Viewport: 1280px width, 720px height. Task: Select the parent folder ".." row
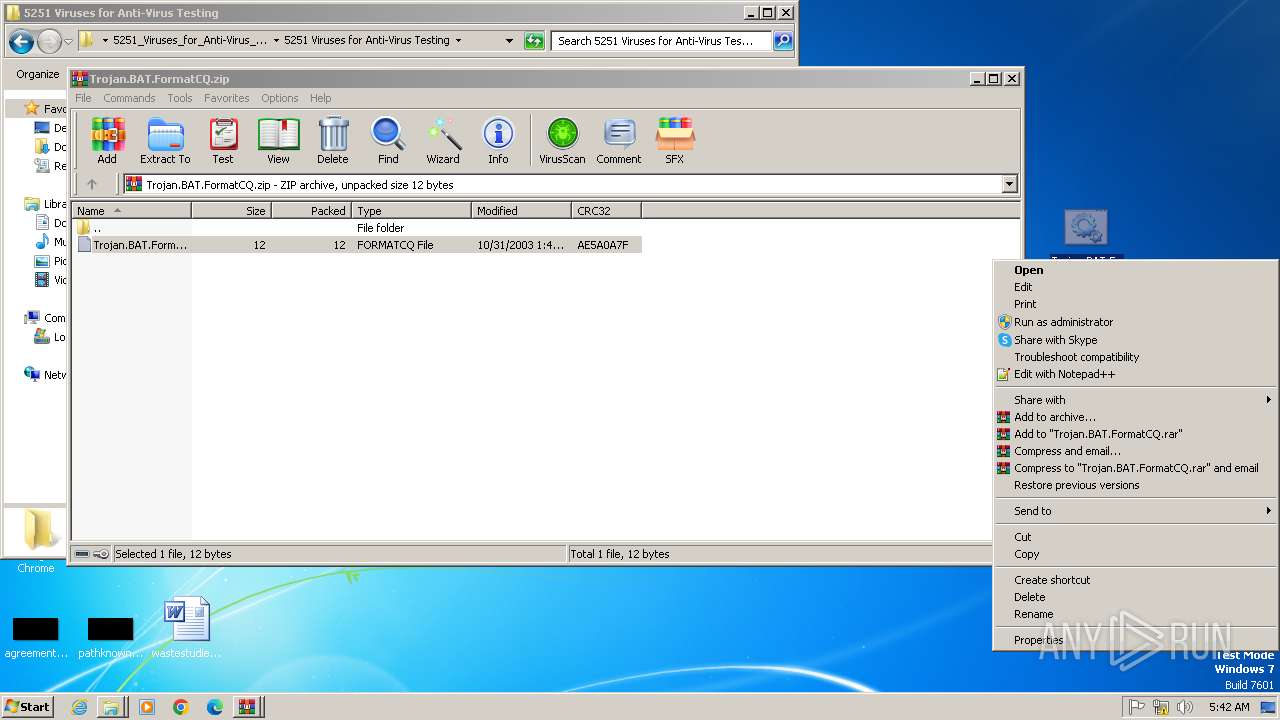coord(357,228)
